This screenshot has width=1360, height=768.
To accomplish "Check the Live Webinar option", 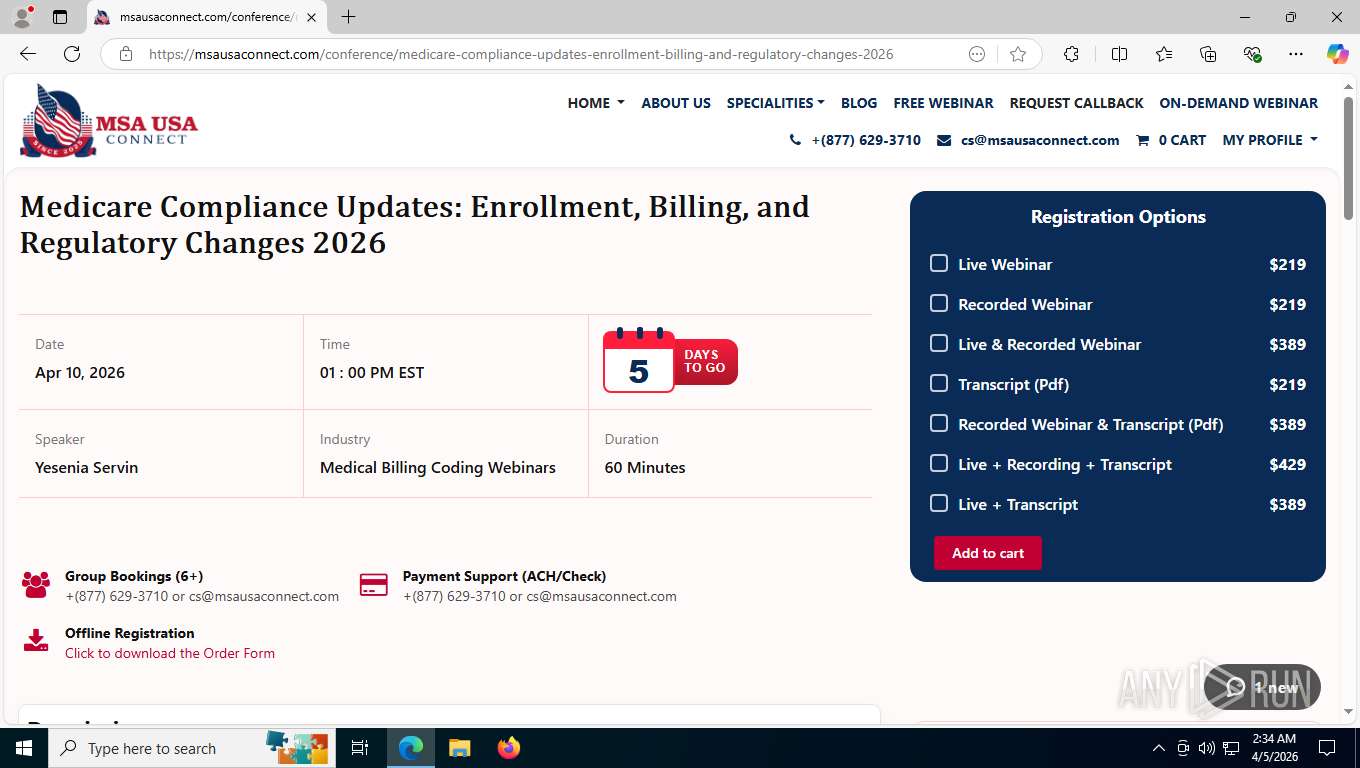I will pos(939,263).
